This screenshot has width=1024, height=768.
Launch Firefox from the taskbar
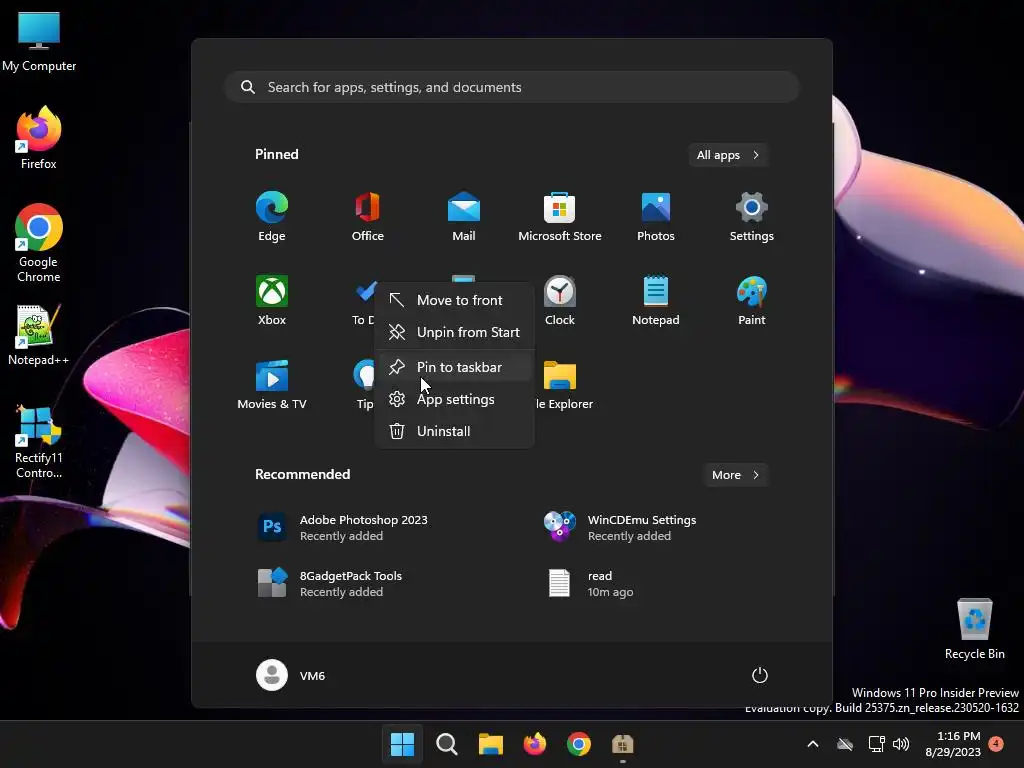pyautogui.click(x=535, y=744)
